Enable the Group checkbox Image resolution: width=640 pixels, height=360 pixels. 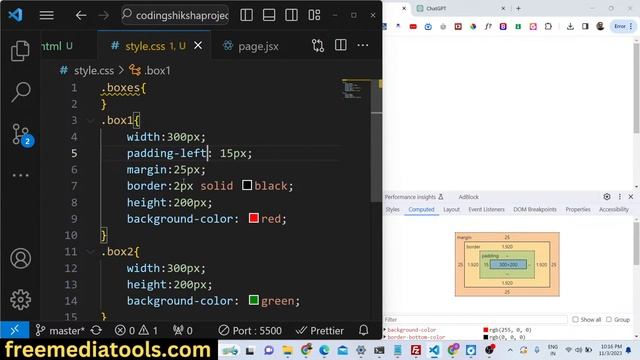(609, 320)
